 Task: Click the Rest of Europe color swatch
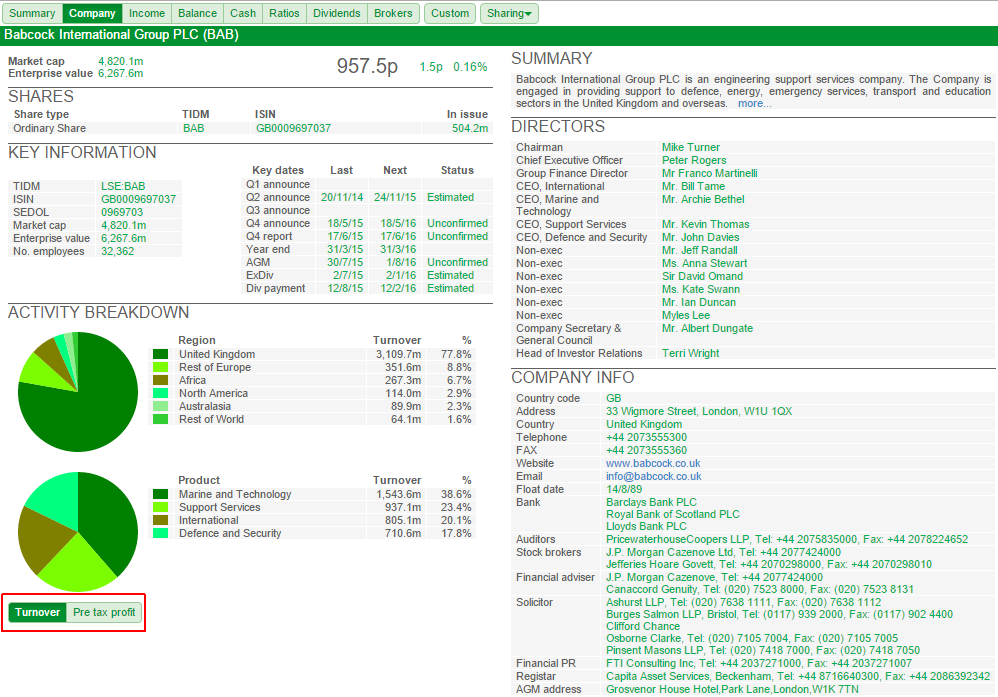coord(160,367)
